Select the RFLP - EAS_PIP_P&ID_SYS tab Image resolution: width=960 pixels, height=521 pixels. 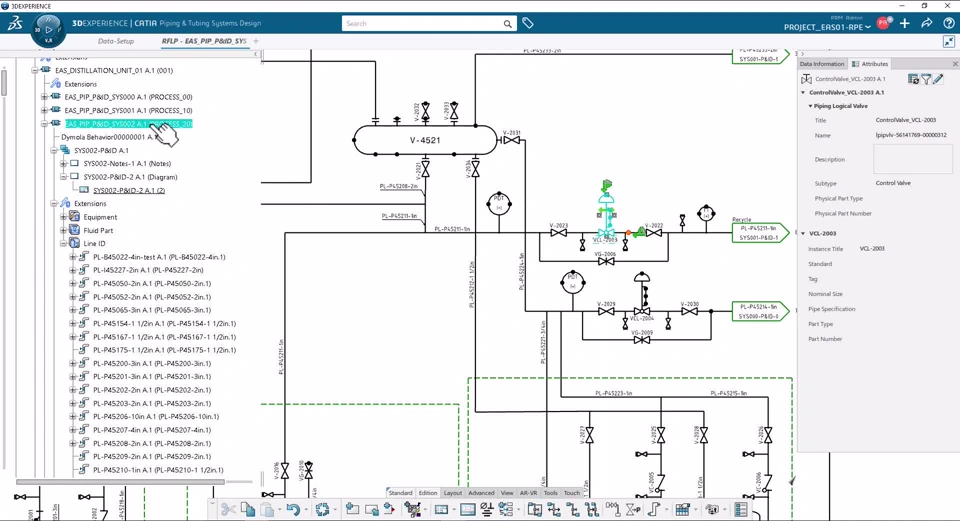tap(204, 41)
